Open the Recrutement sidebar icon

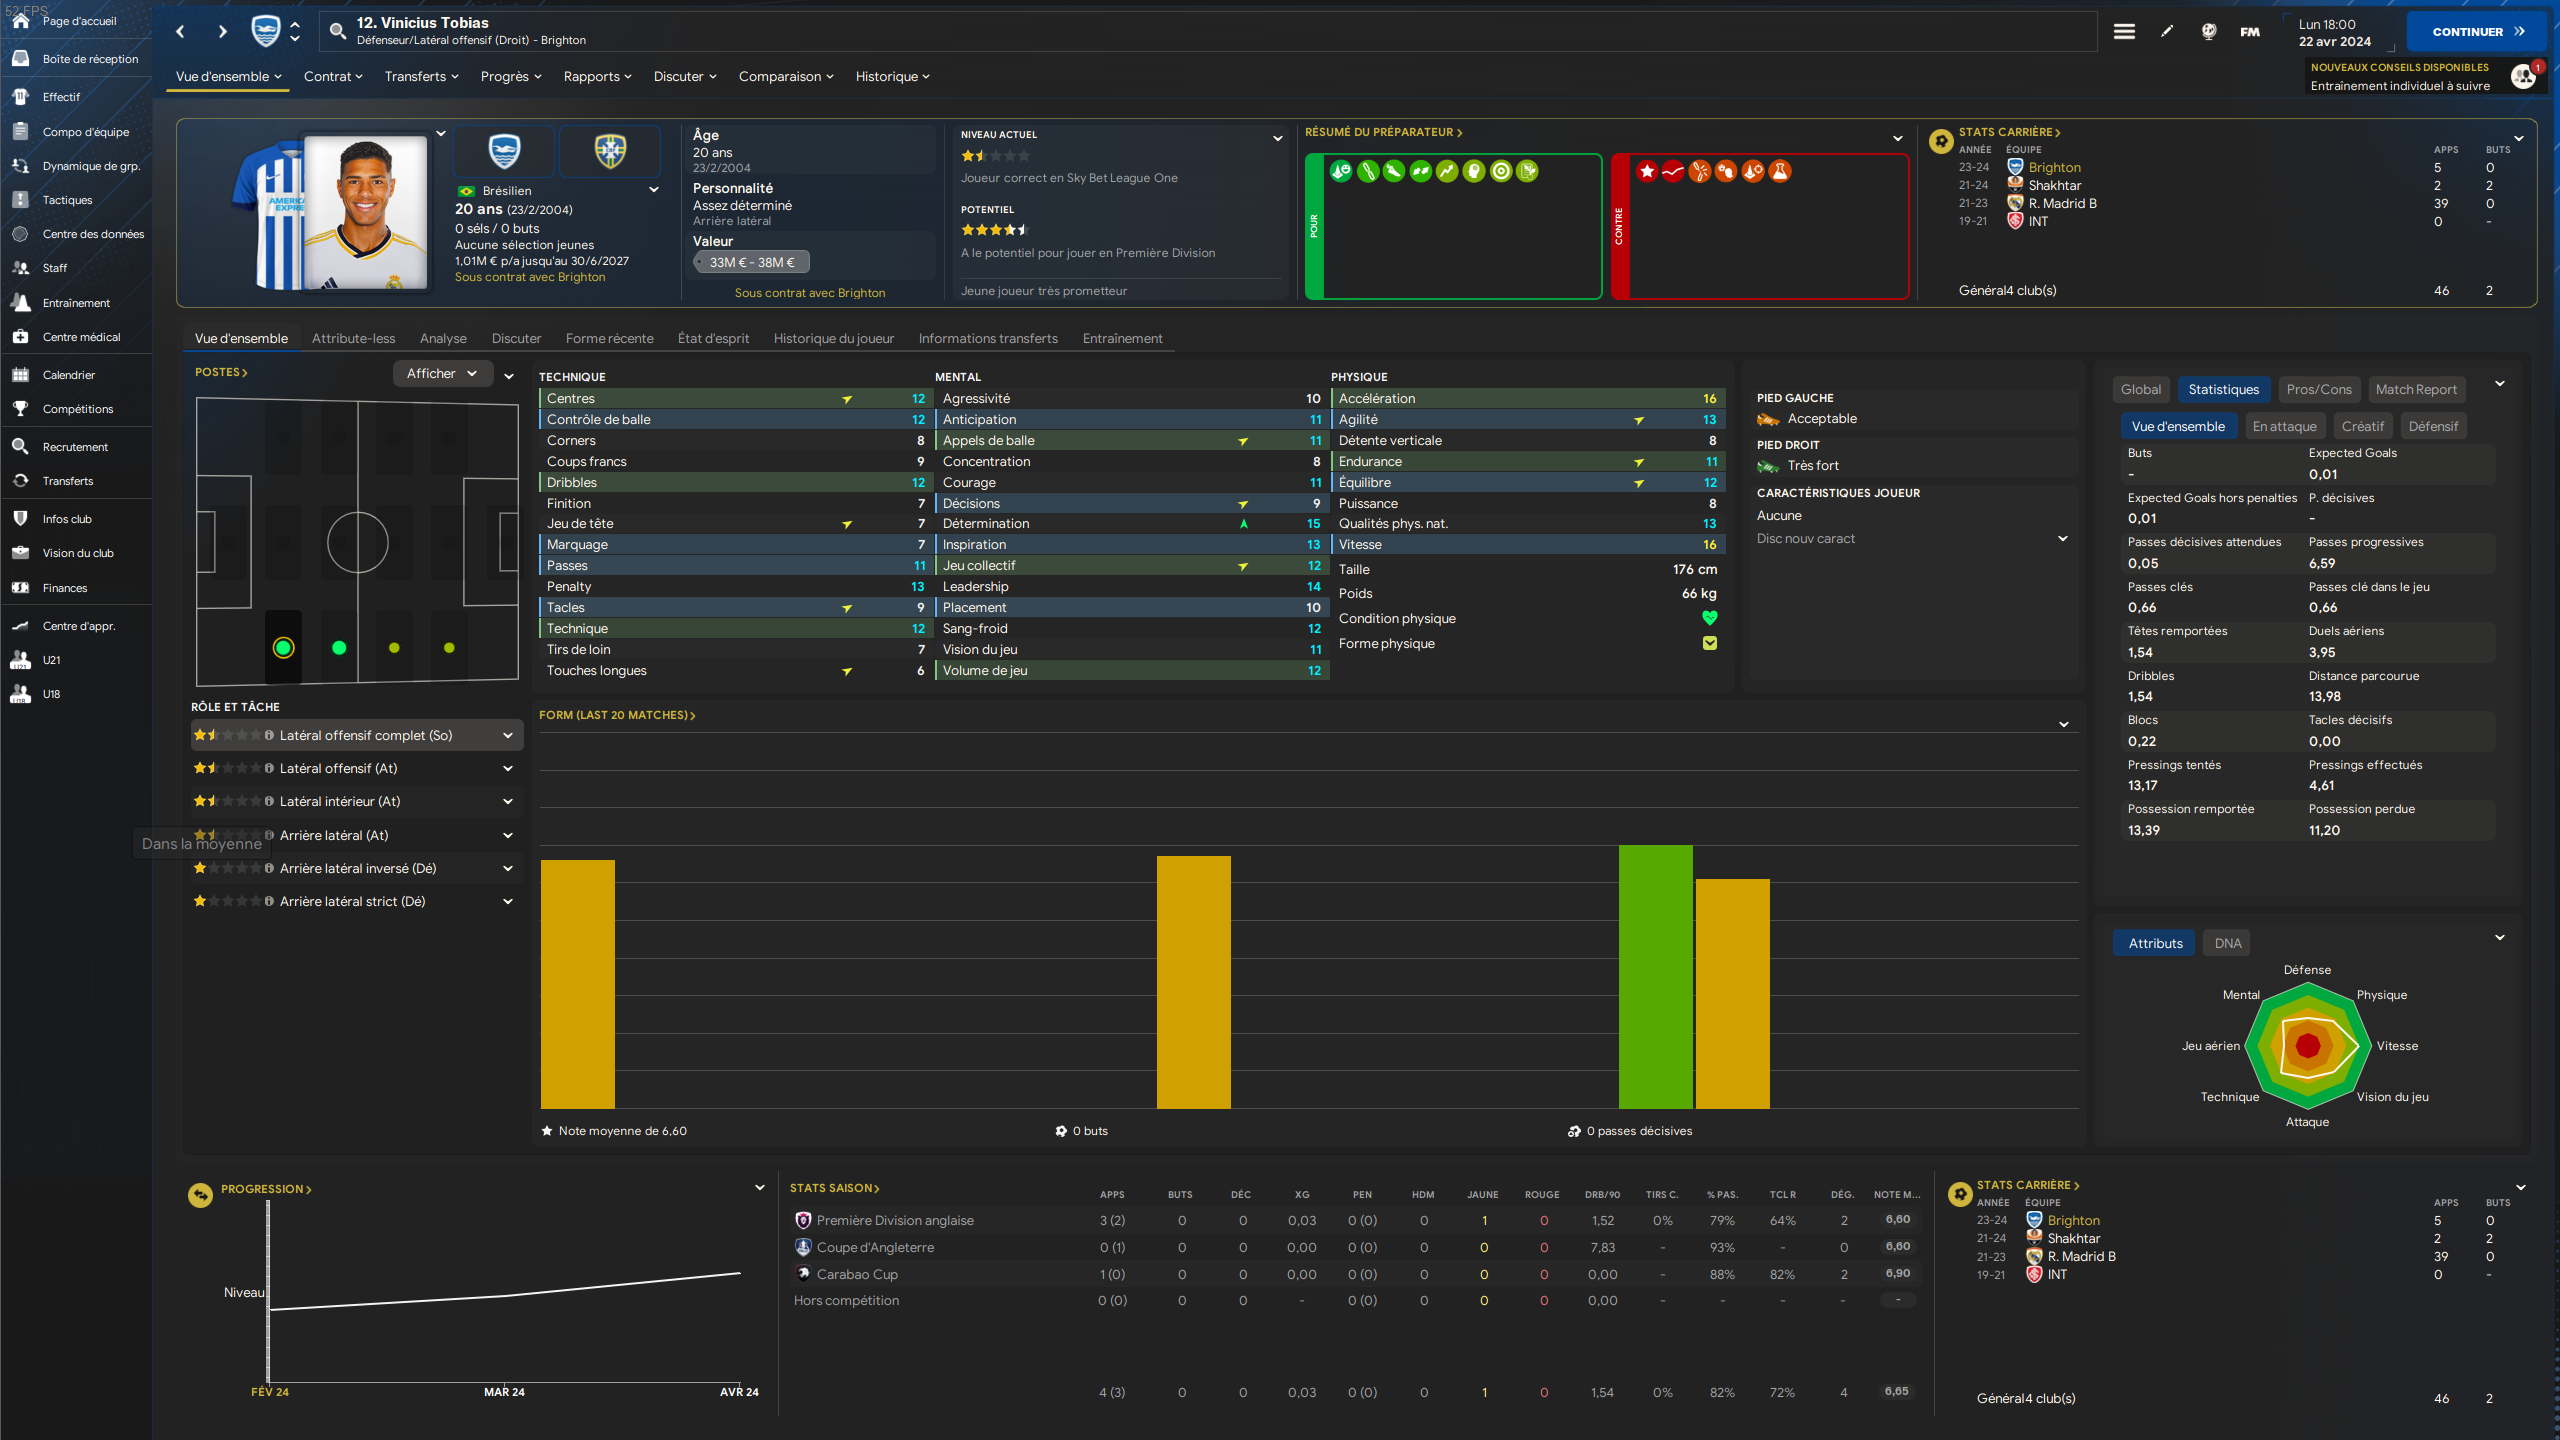tap(20, 447)
